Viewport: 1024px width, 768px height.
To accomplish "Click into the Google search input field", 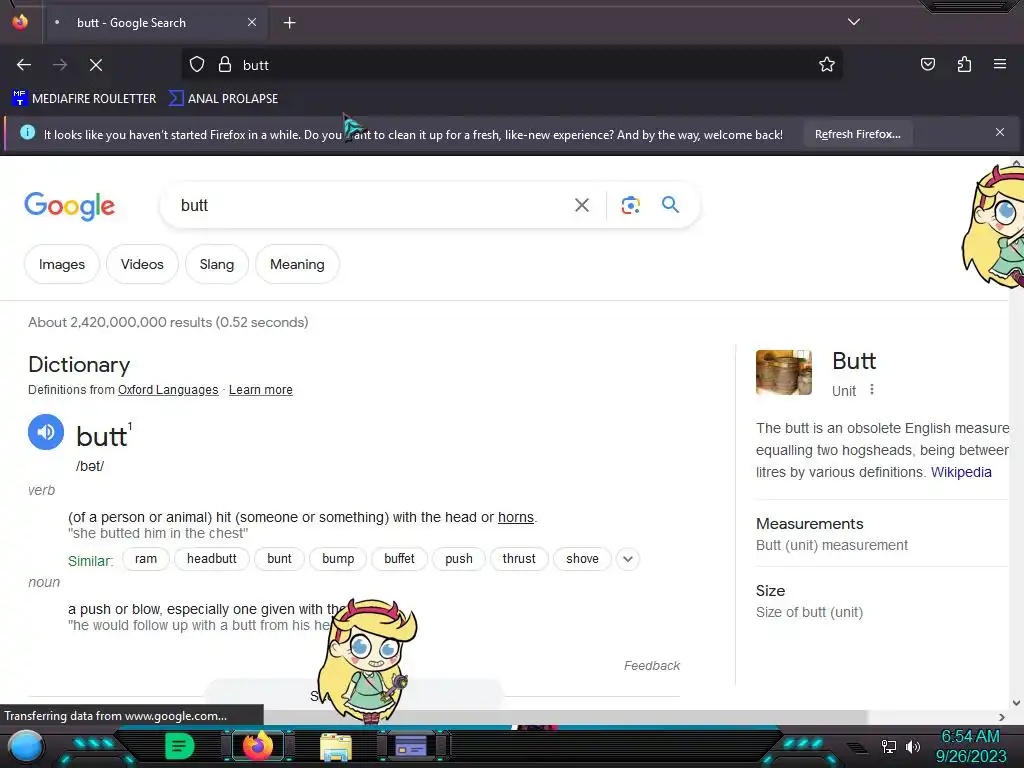I will tap(366, 205).
